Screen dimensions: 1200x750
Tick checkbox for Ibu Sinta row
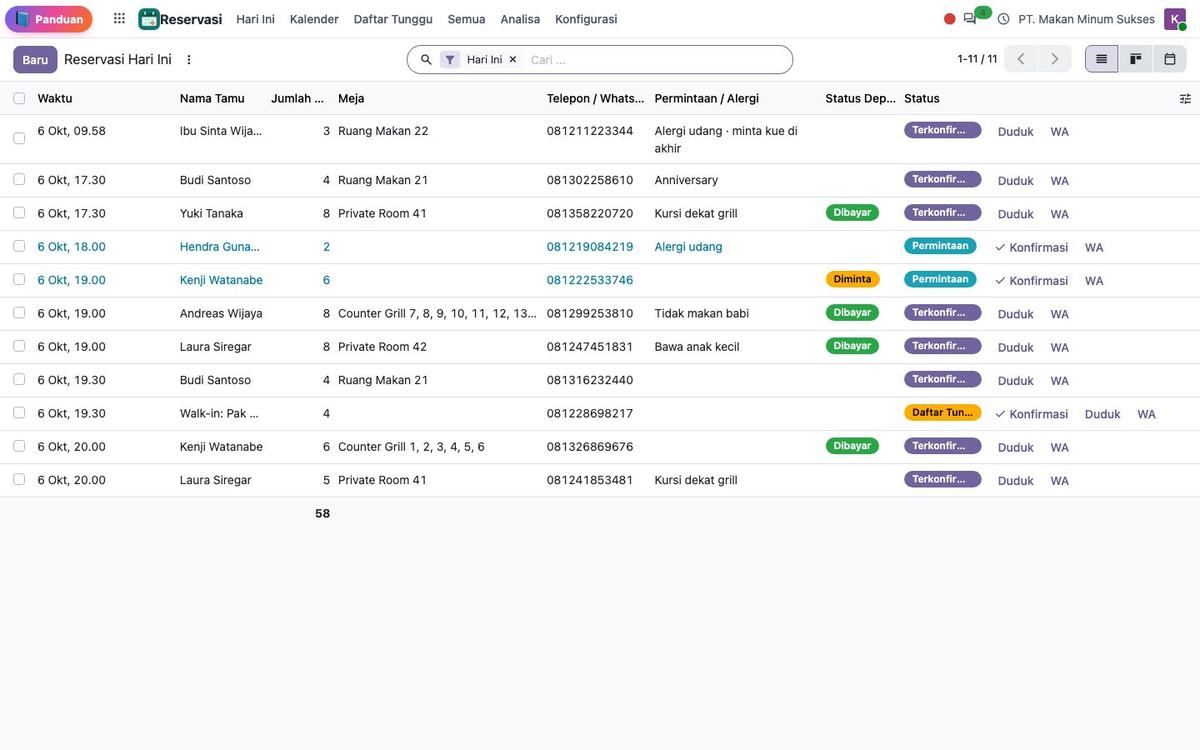[19, 138]
